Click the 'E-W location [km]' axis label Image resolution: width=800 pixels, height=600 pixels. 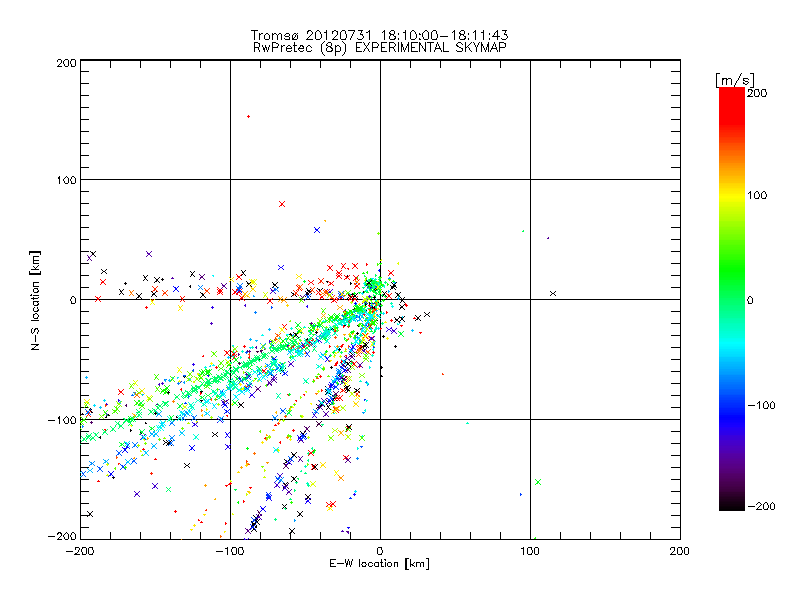(379, 564)
